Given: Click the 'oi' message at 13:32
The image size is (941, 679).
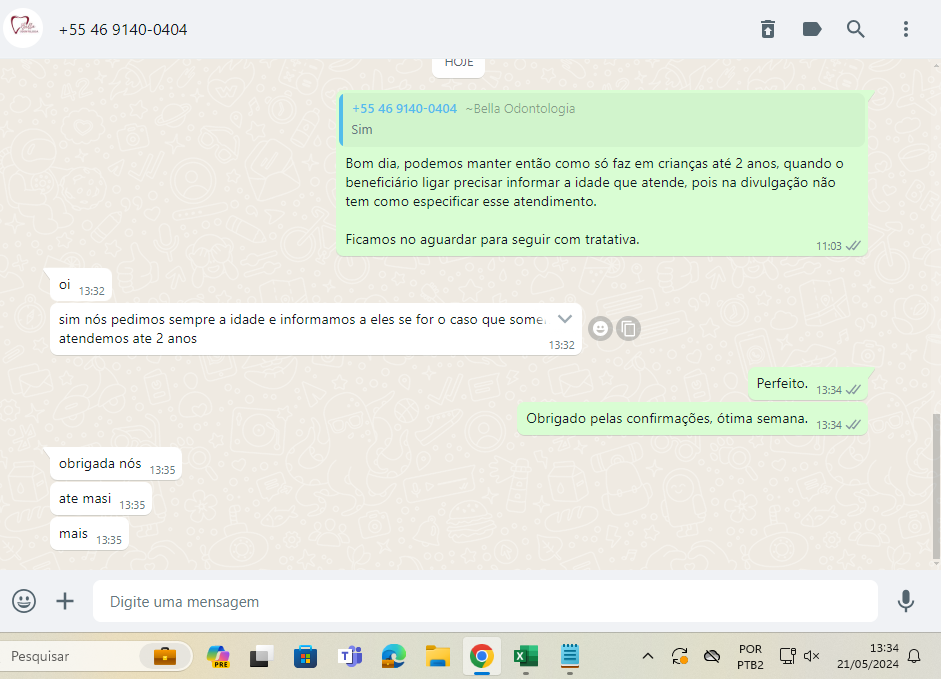Looking at the screenshot, I should pos(81,285).
